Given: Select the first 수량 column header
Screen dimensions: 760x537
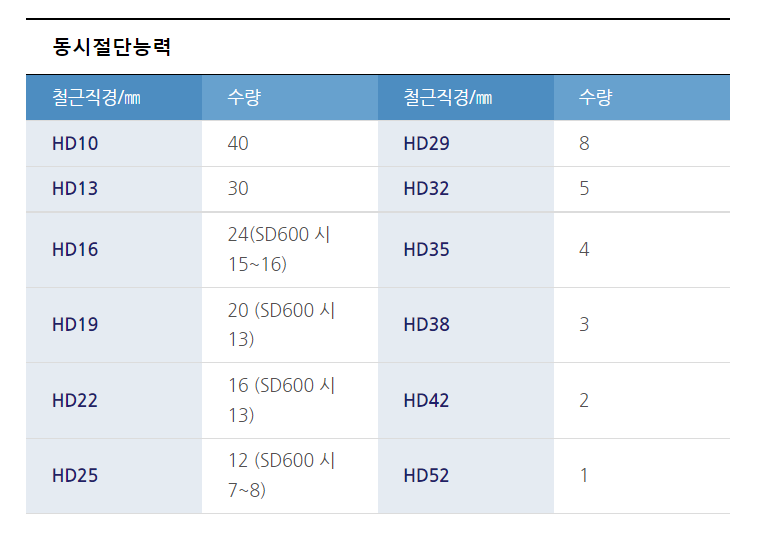Looking at the screenshot, I should pos(290,97).
